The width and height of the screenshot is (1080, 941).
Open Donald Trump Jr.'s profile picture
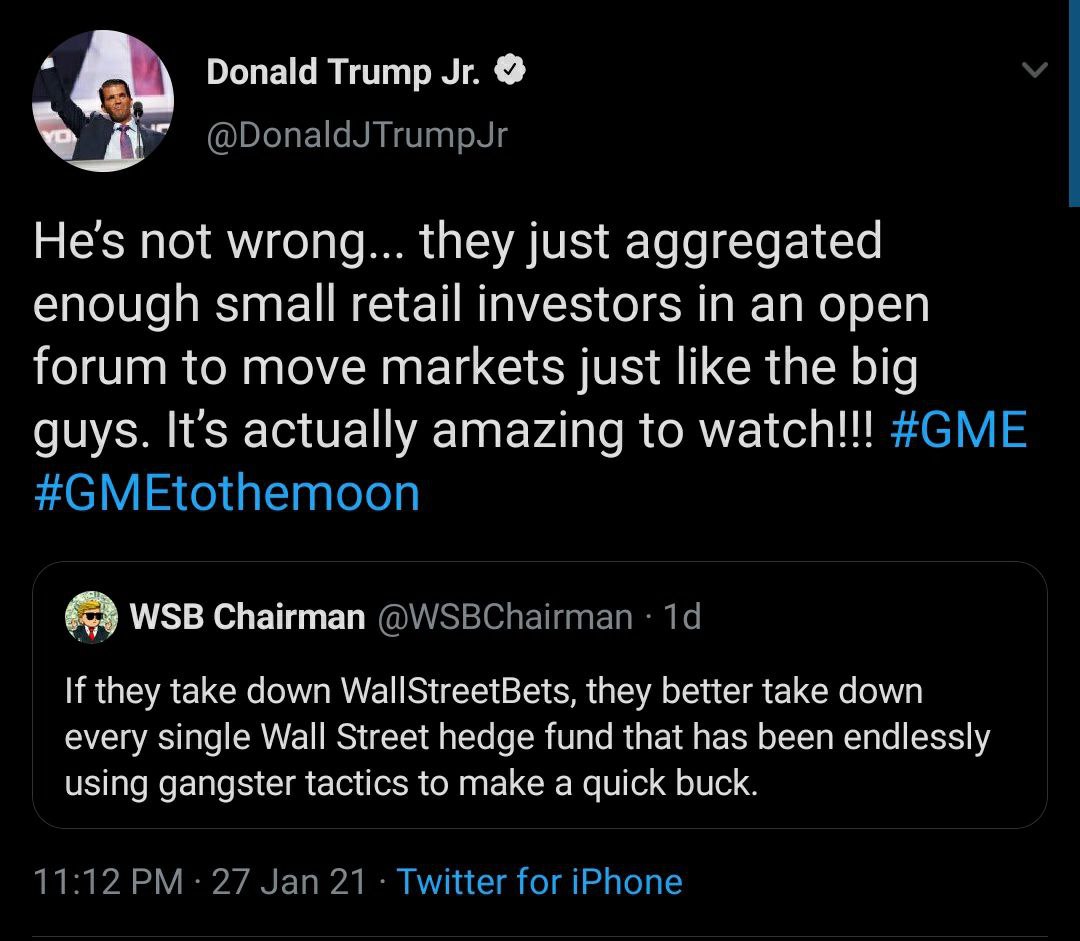103,102
